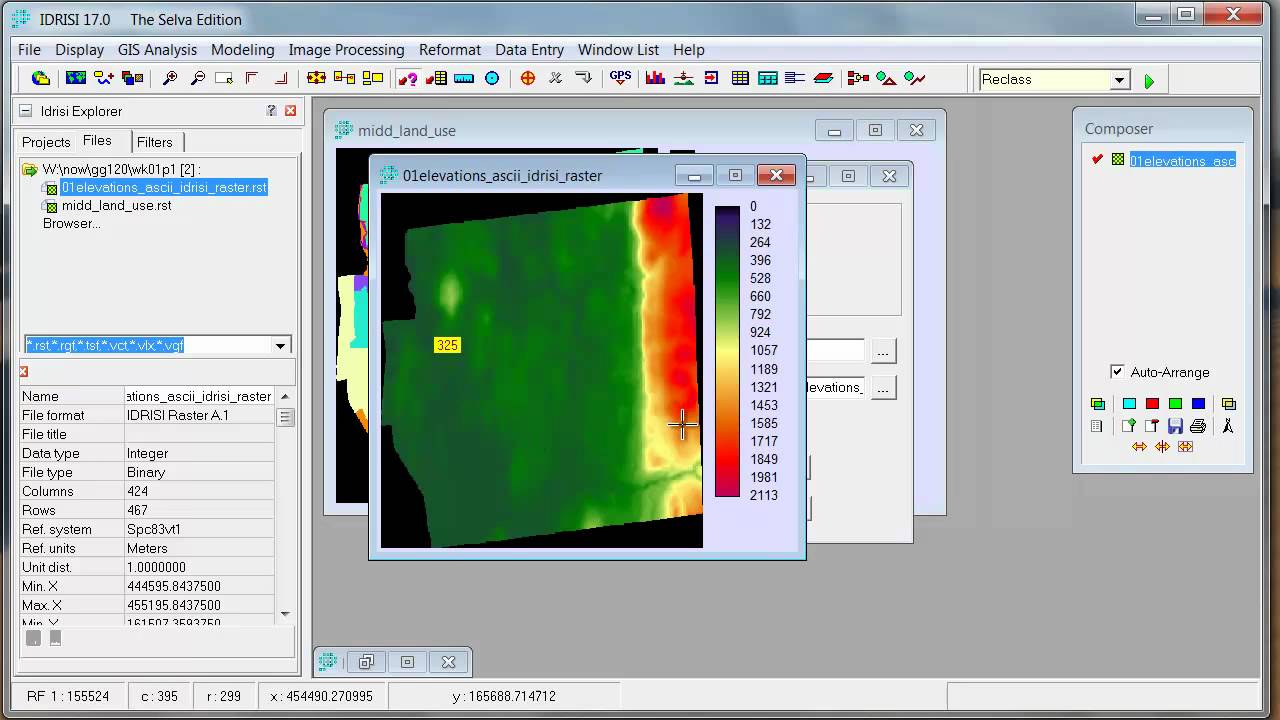The height and width of the screenshot is (720, 1280).
Task: Click the save floppy icon in Composer
Action: [1175, 426]
